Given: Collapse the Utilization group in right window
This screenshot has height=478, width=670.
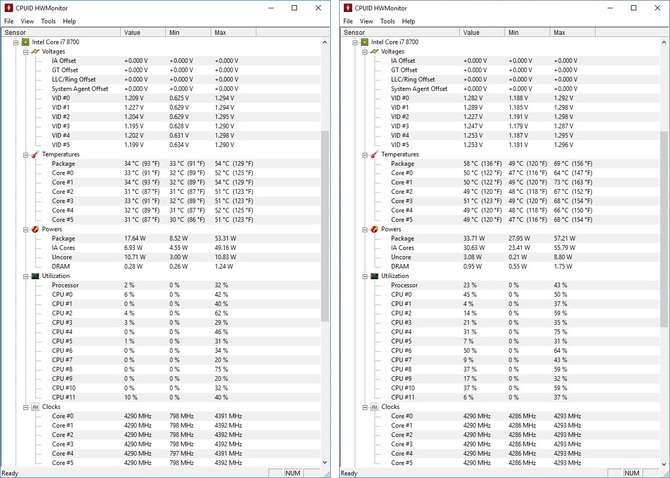Looking at the screenshot, I should tap(365, 276).
